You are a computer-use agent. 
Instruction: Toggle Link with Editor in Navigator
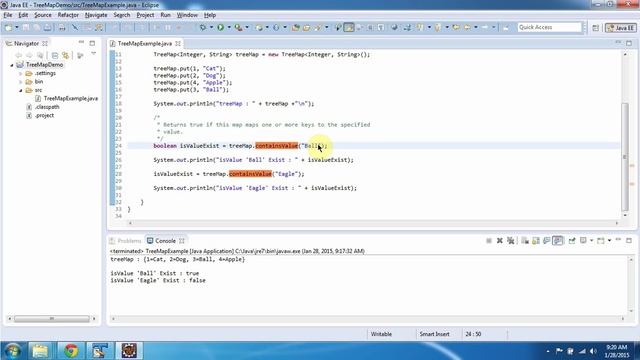tap(65, 55)
